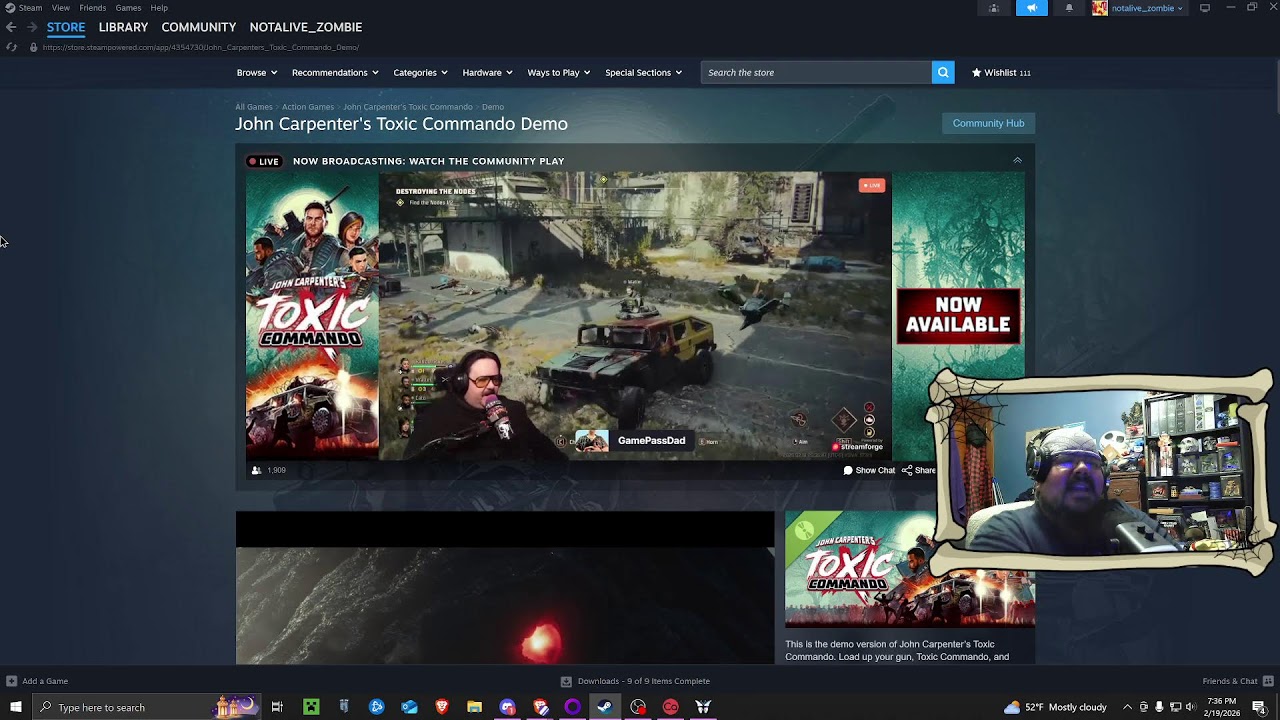Screen dimensions: 1280x720
Task: Open File Explorer from the taskbar
Action: [x=475, y=707]
